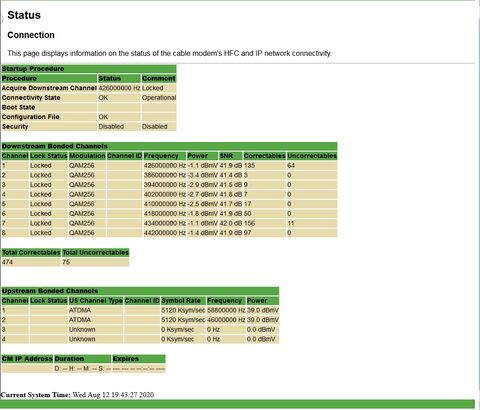Click the 64 uncorrectables value

pos(291,165)
